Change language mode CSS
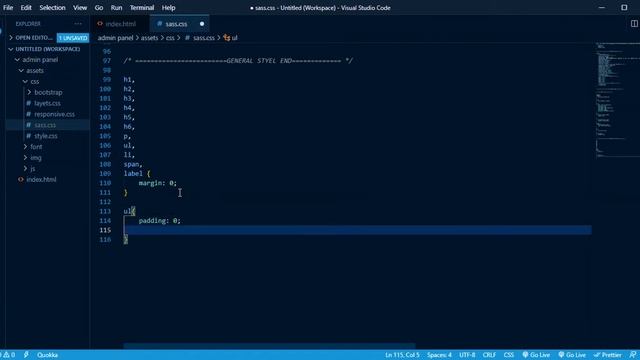 pos(509,355)
